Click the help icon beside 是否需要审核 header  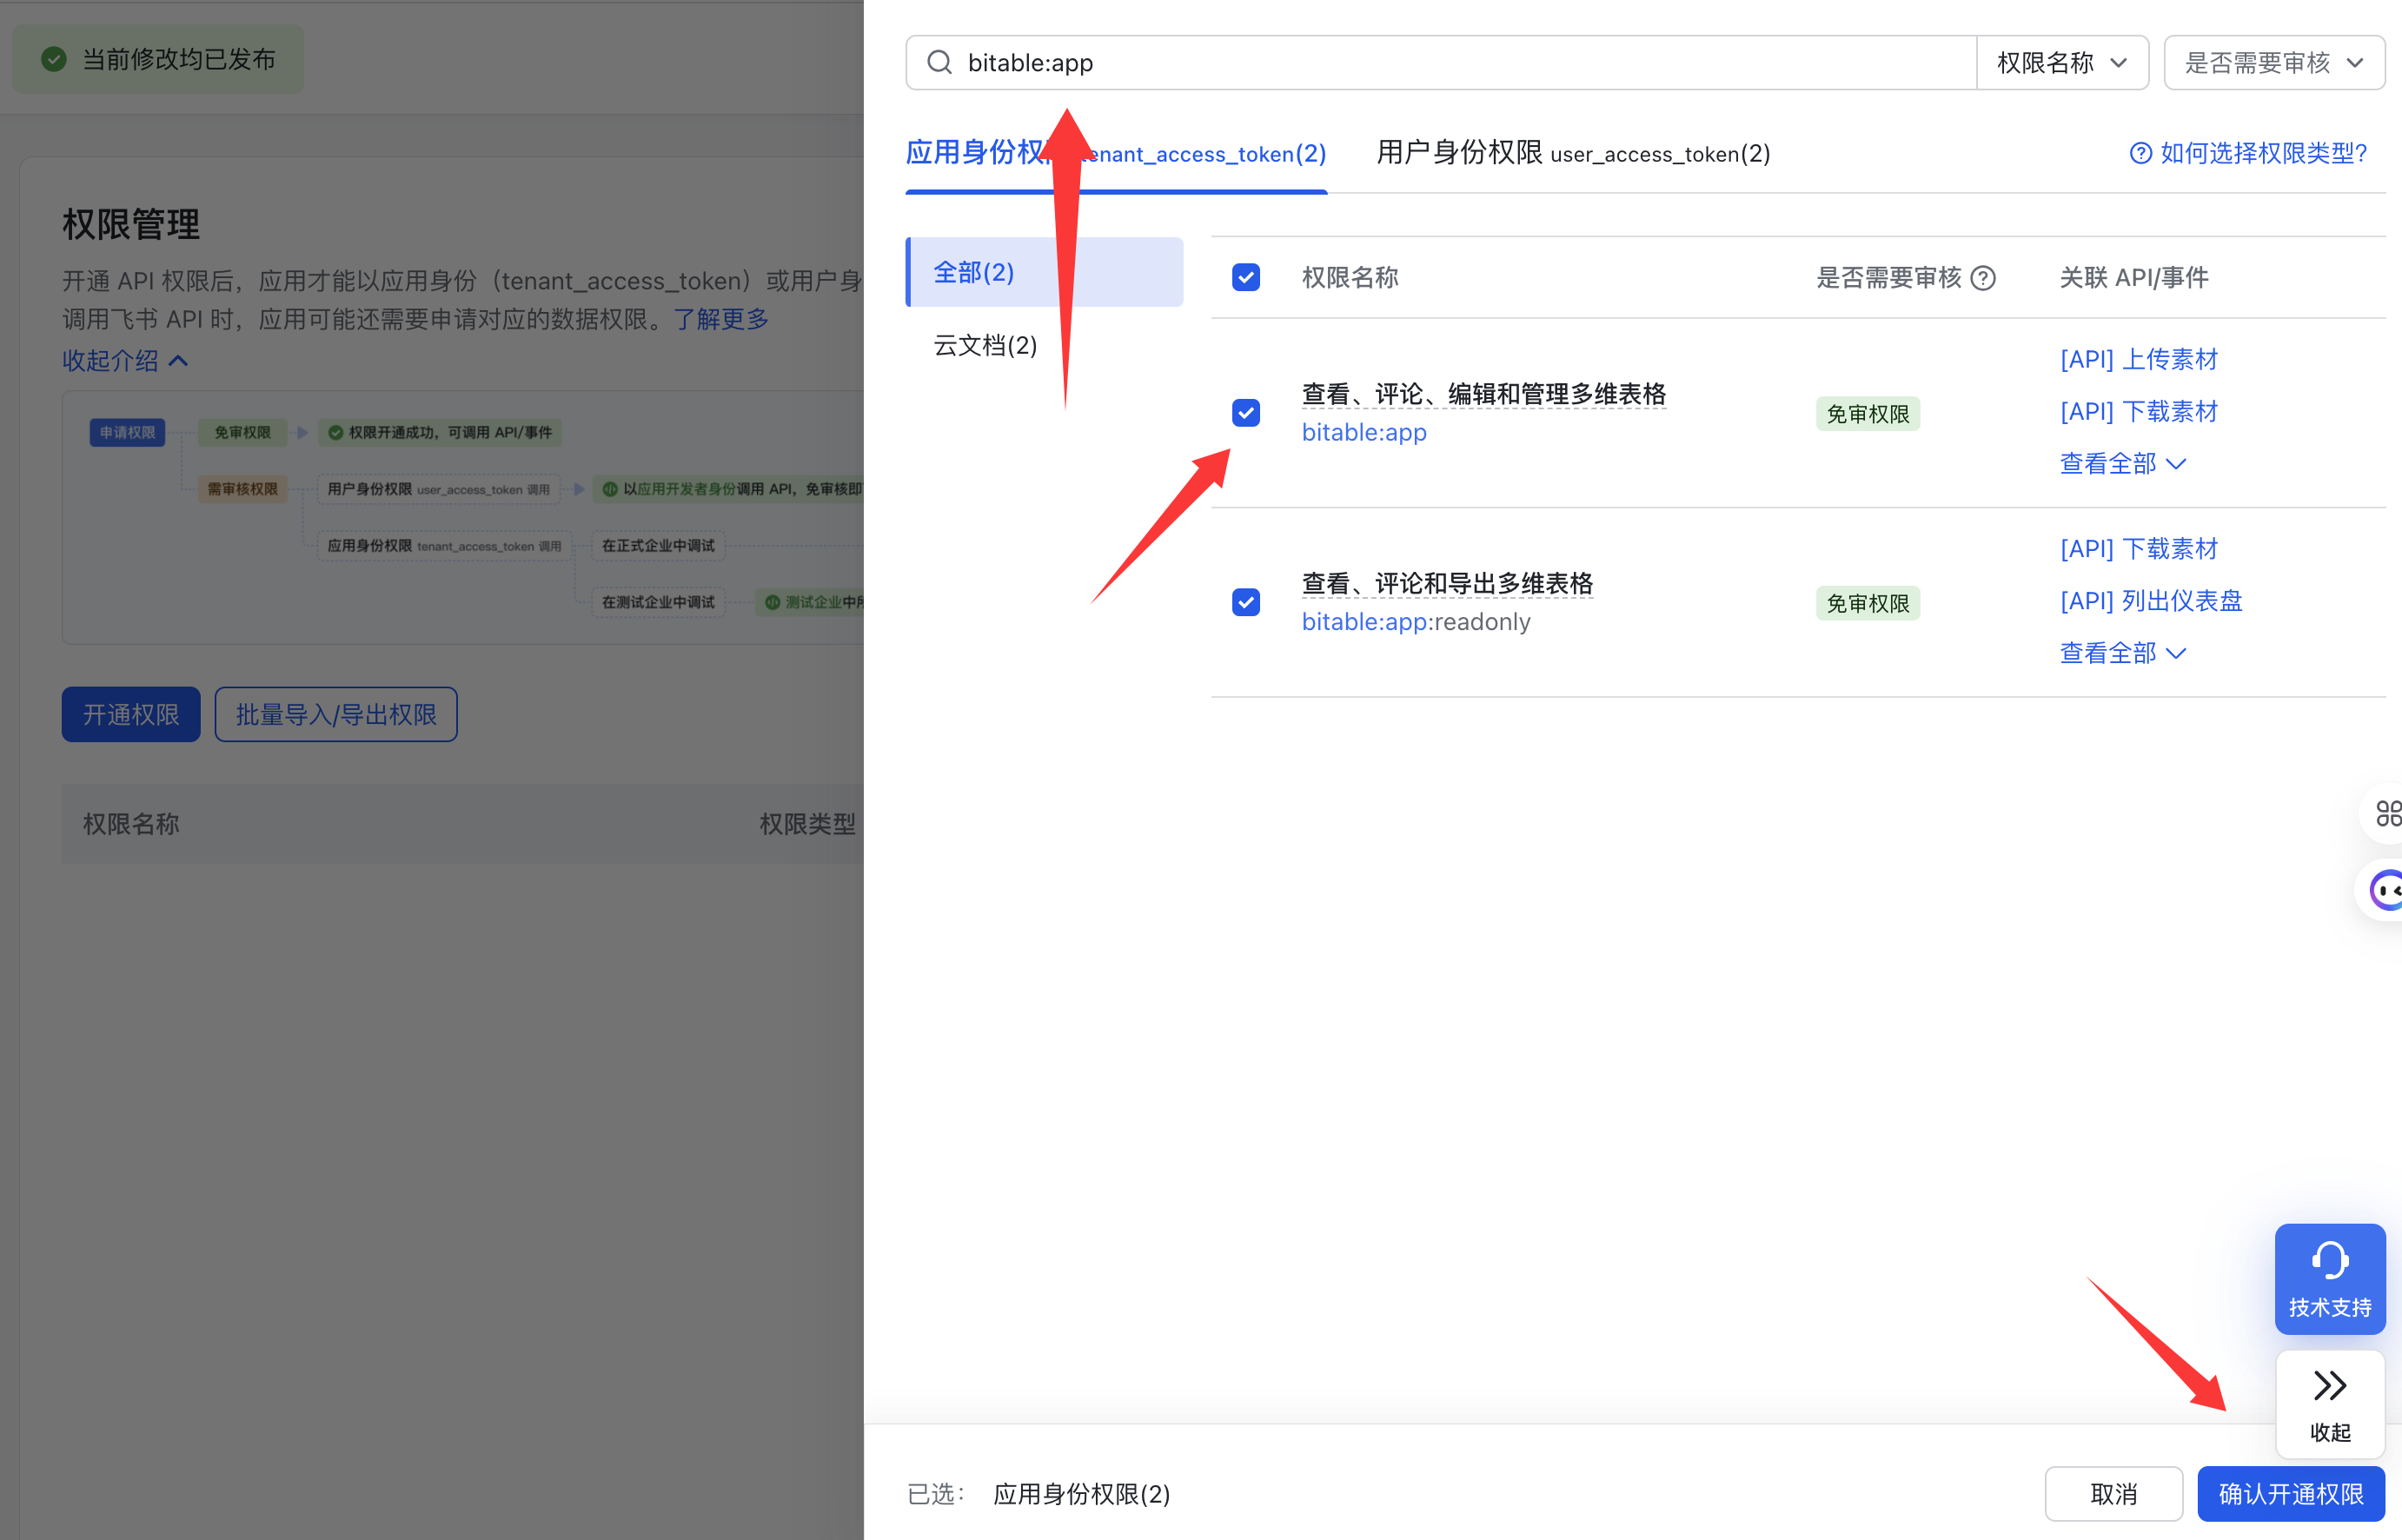(1983, 278)
